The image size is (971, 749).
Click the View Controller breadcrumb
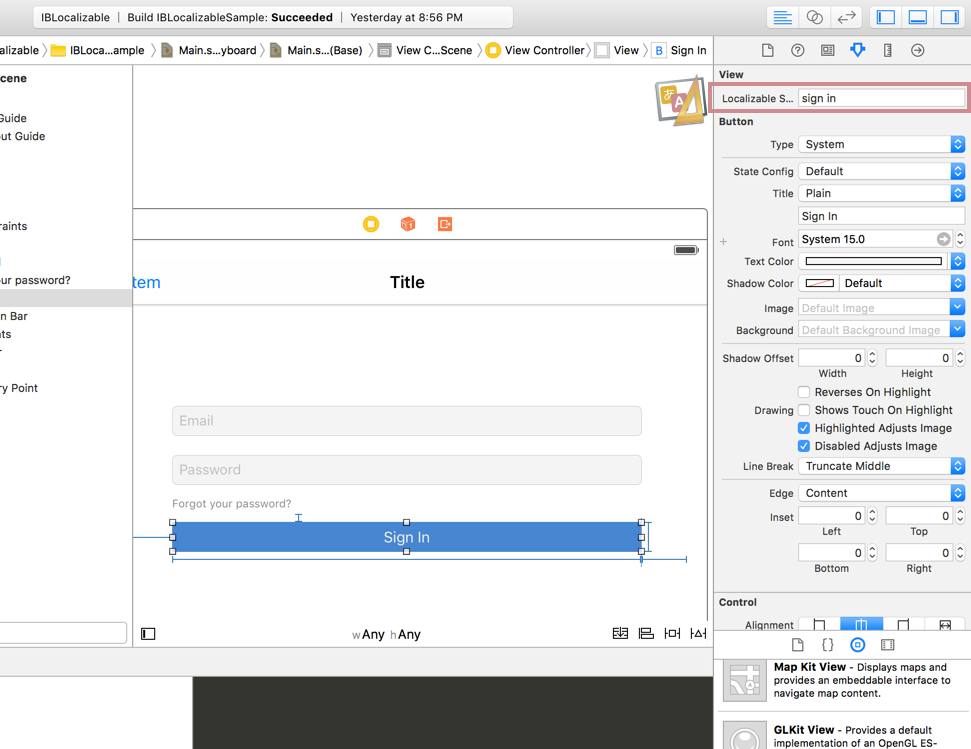point(536,50)
